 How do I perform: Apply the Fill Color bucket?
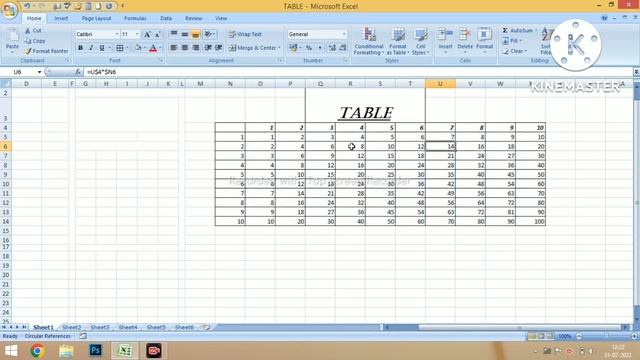138,48
